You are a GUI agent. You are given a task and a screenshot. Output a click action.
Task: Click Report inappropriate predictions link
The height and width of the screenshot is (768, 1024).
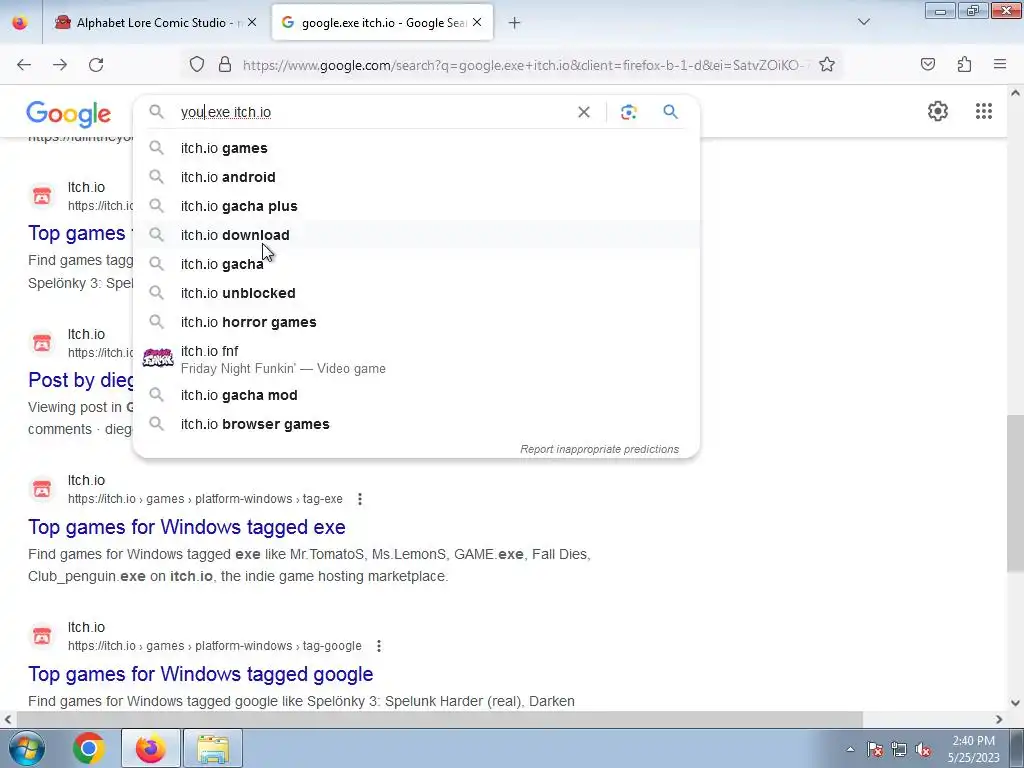600,449
